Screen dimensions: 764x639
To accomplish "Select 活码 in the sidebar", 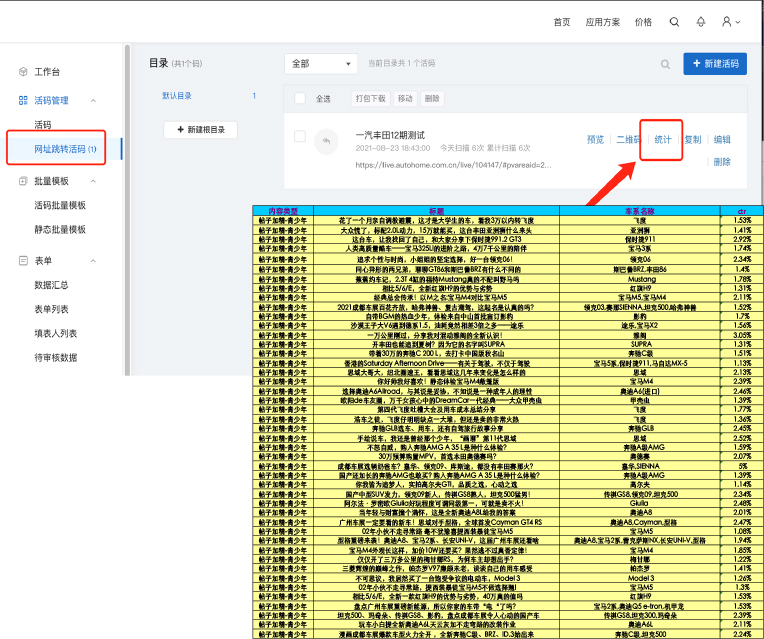I will click(x=42, y=125).
